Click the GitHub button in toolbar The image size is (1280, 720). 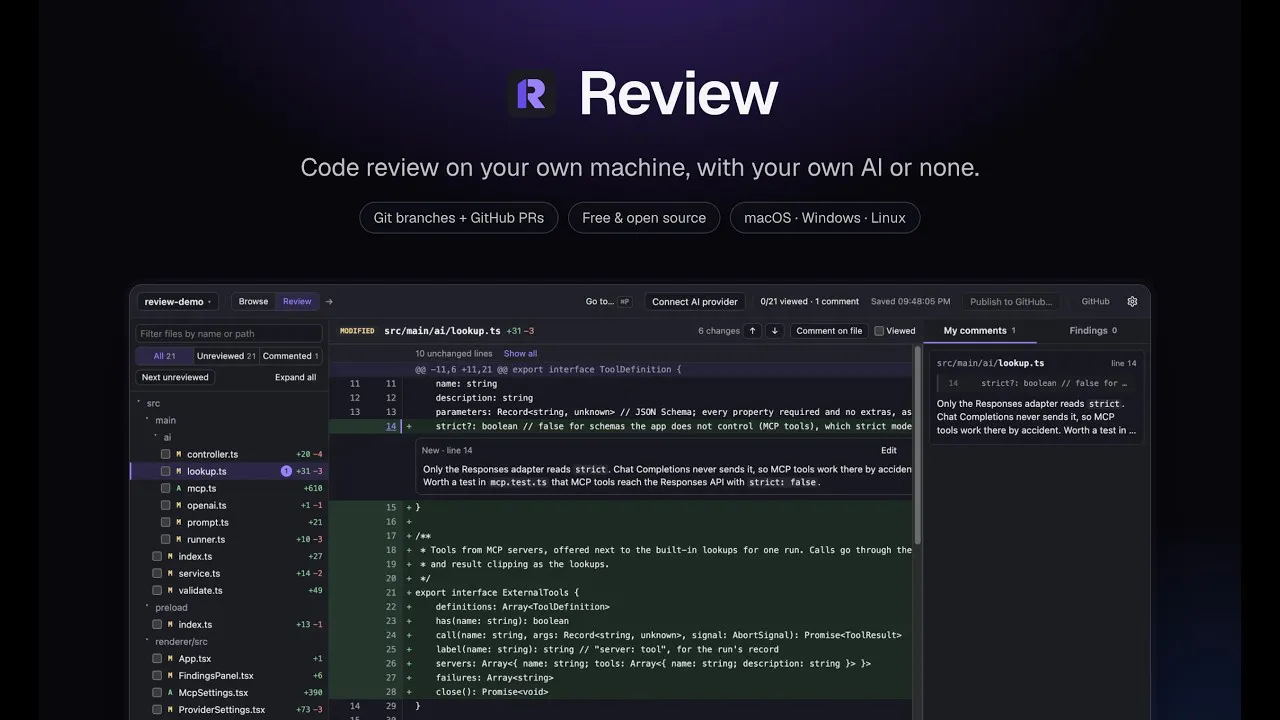pos(1095,301)
